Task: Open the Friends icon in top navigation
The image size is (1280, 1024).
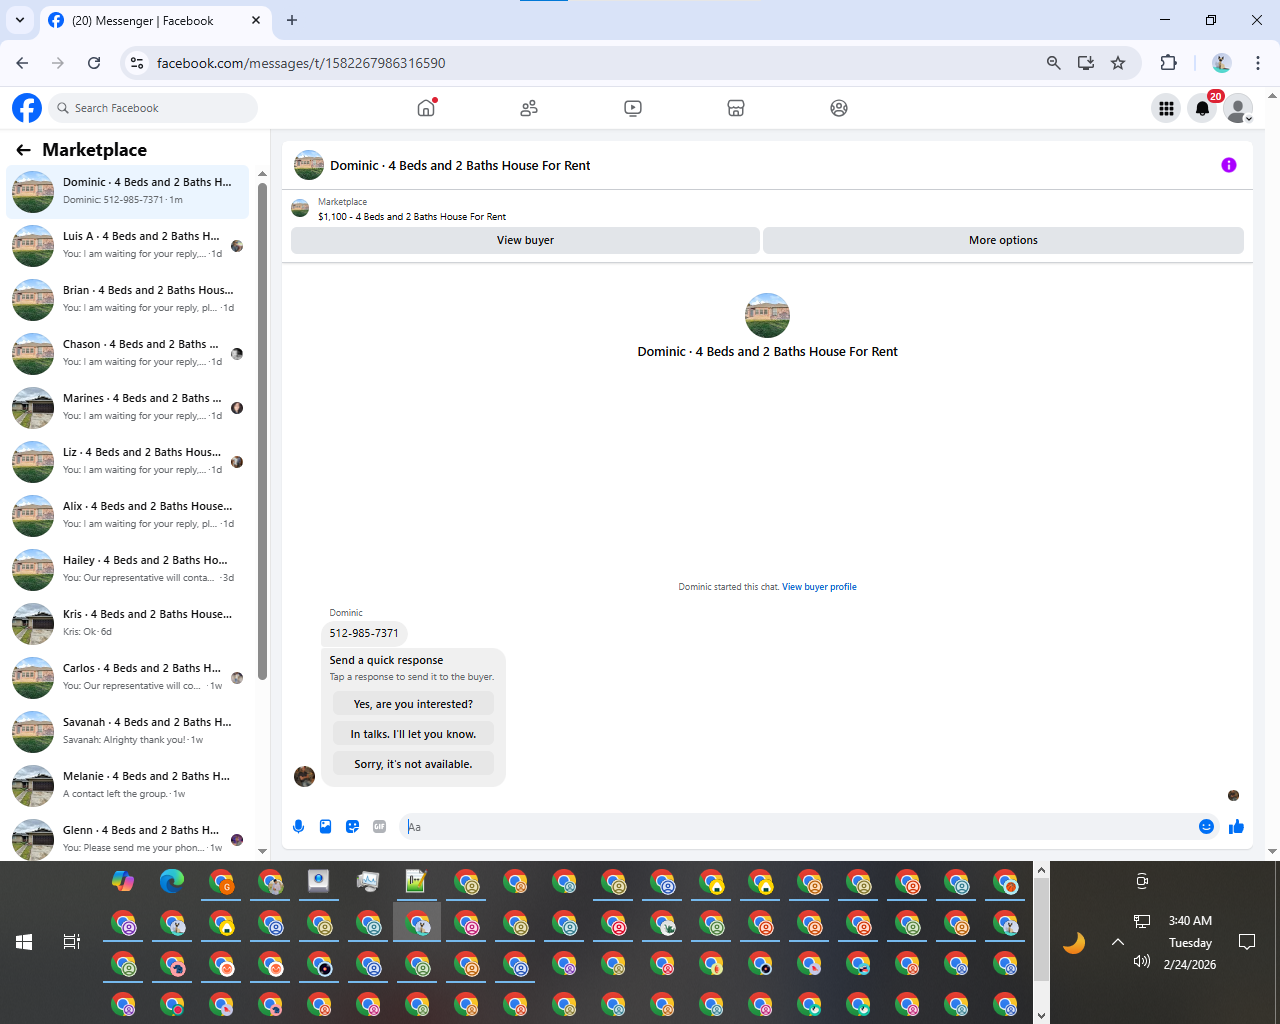Action: click(x=529, y=108)
